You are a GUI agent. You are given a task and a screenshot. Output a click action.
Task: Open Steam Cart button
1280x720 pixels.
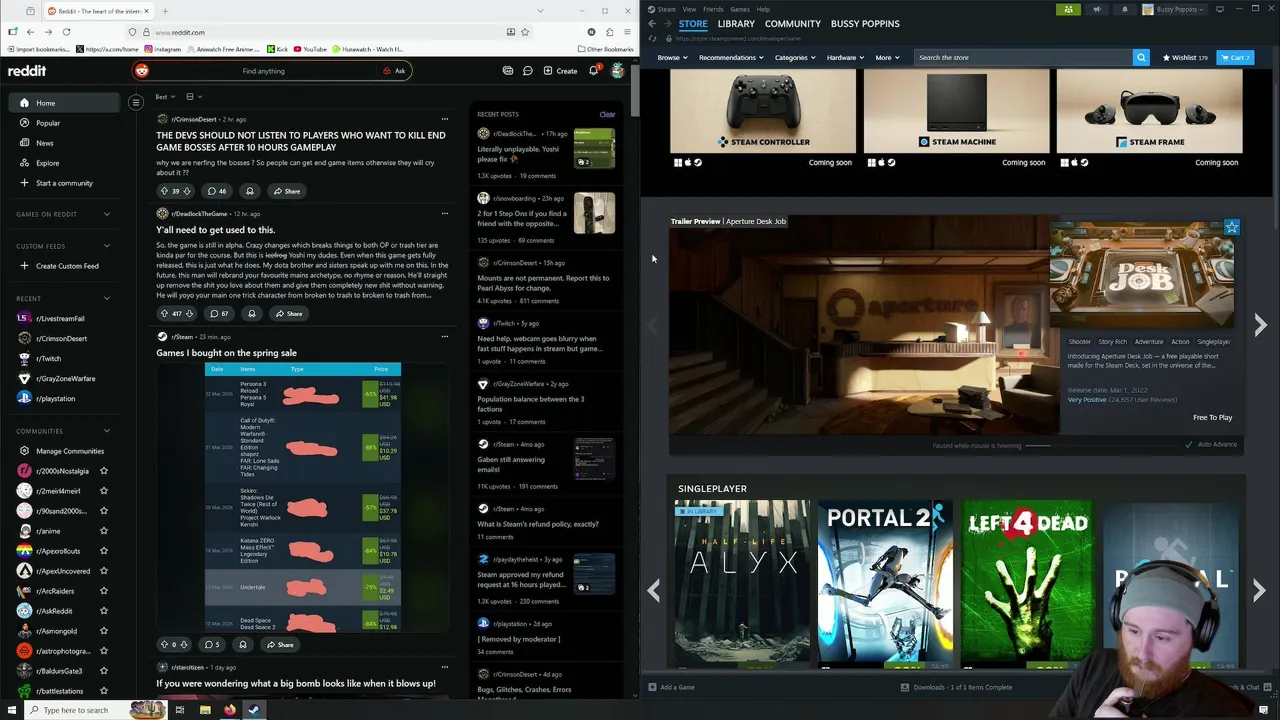pyautogui.click(x=1235, y=57)
